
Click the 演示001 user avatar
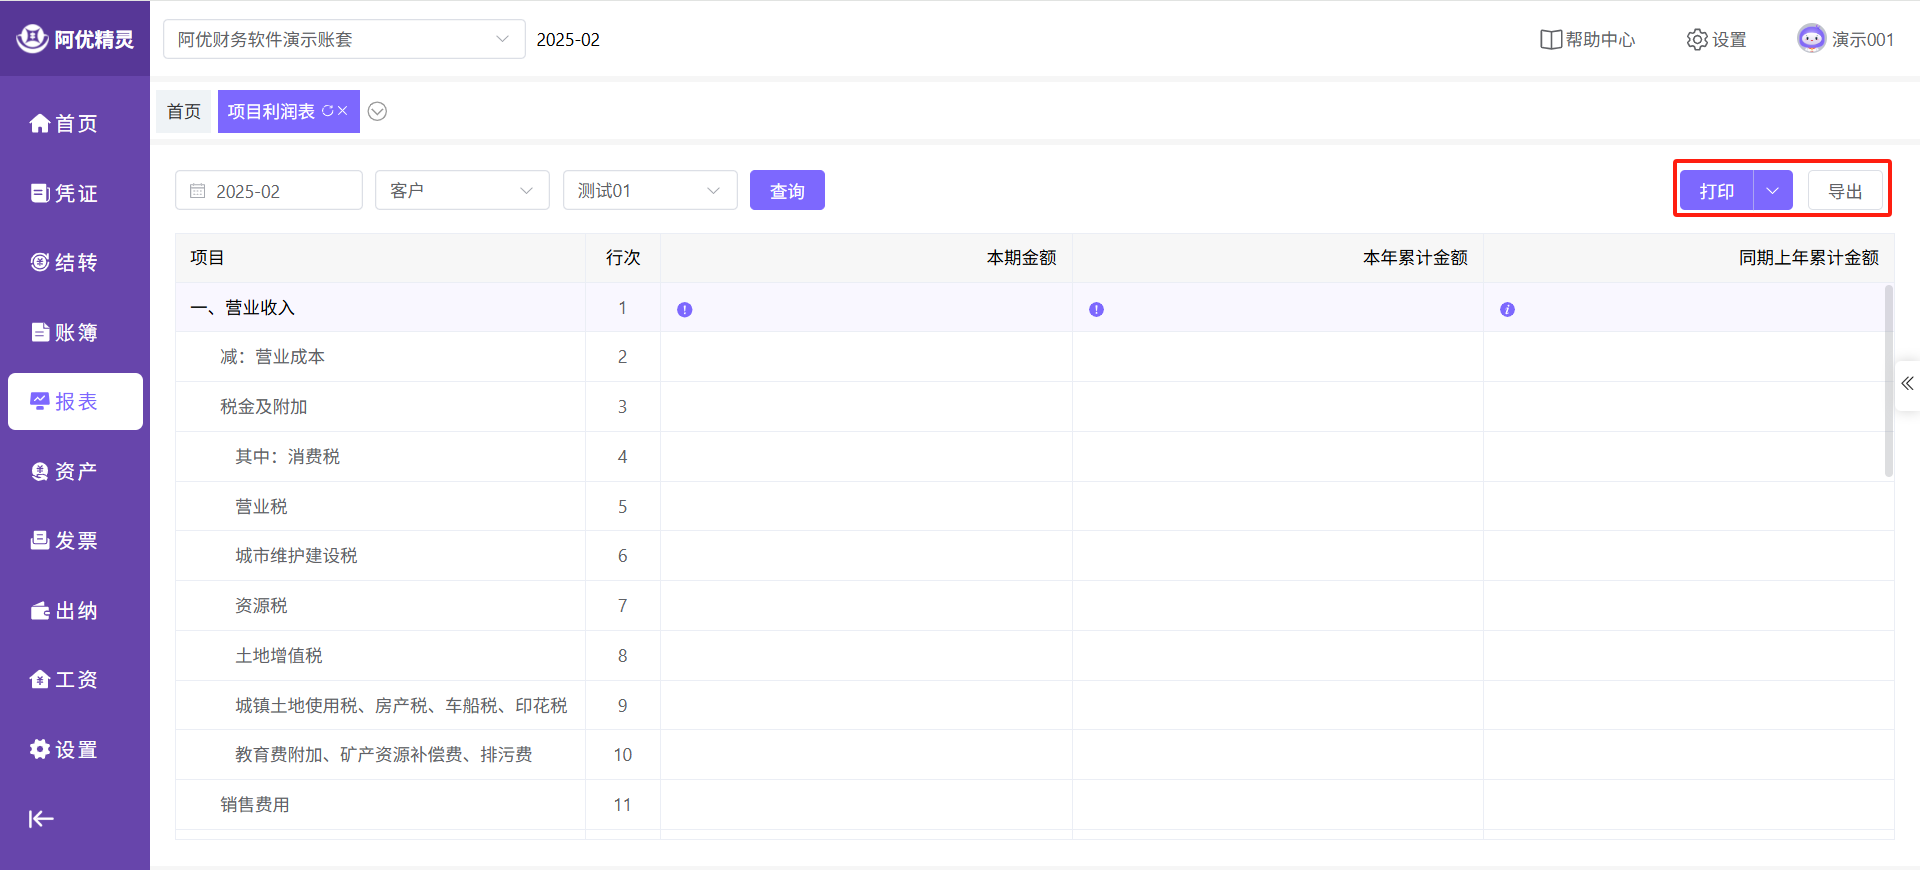pos(1811,39)
